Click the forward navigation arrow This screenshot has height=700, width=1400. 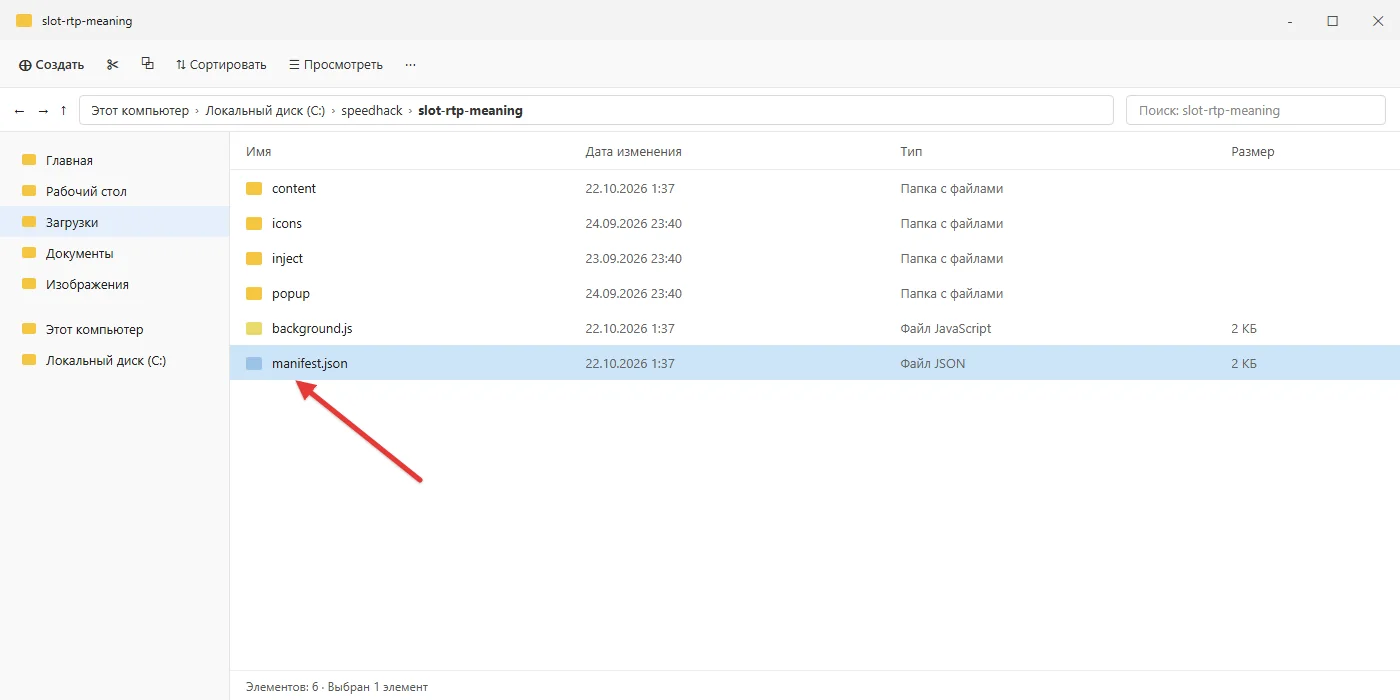click(x=42, y=110)
